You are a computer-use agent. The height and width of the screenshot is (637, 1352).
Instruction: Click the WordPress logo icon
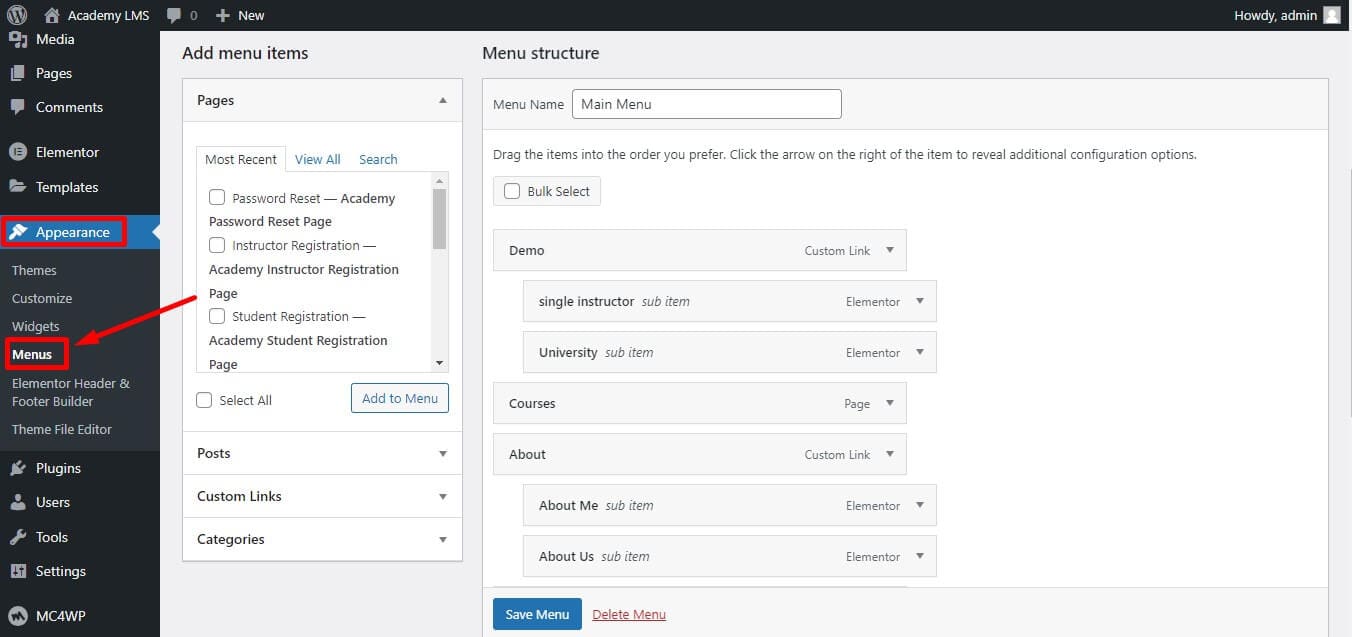(x=17, y=15)
